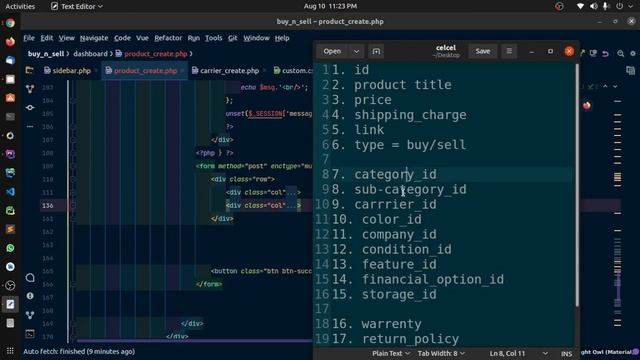Open the Problems tool window icon

click(30, 296)
